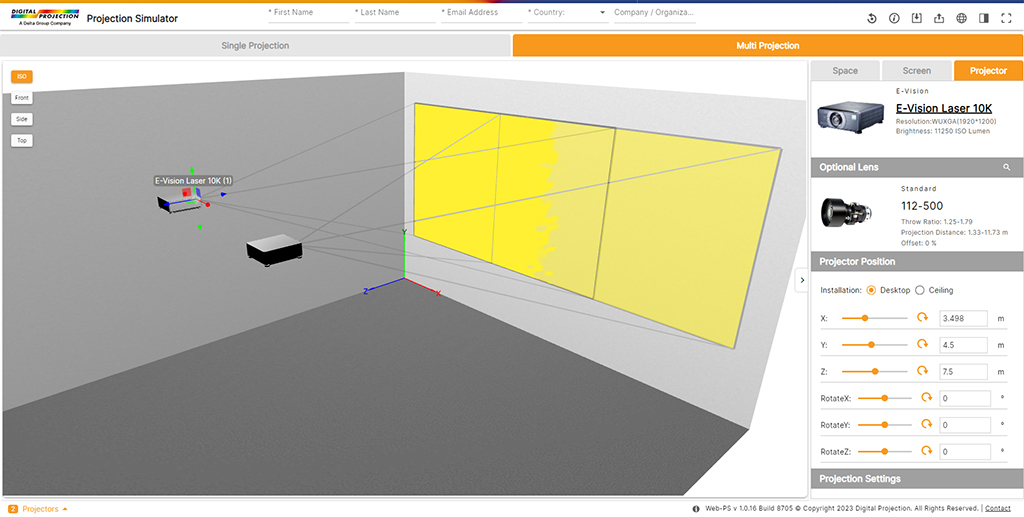Open the language globe icon

(x=961, y=18)
